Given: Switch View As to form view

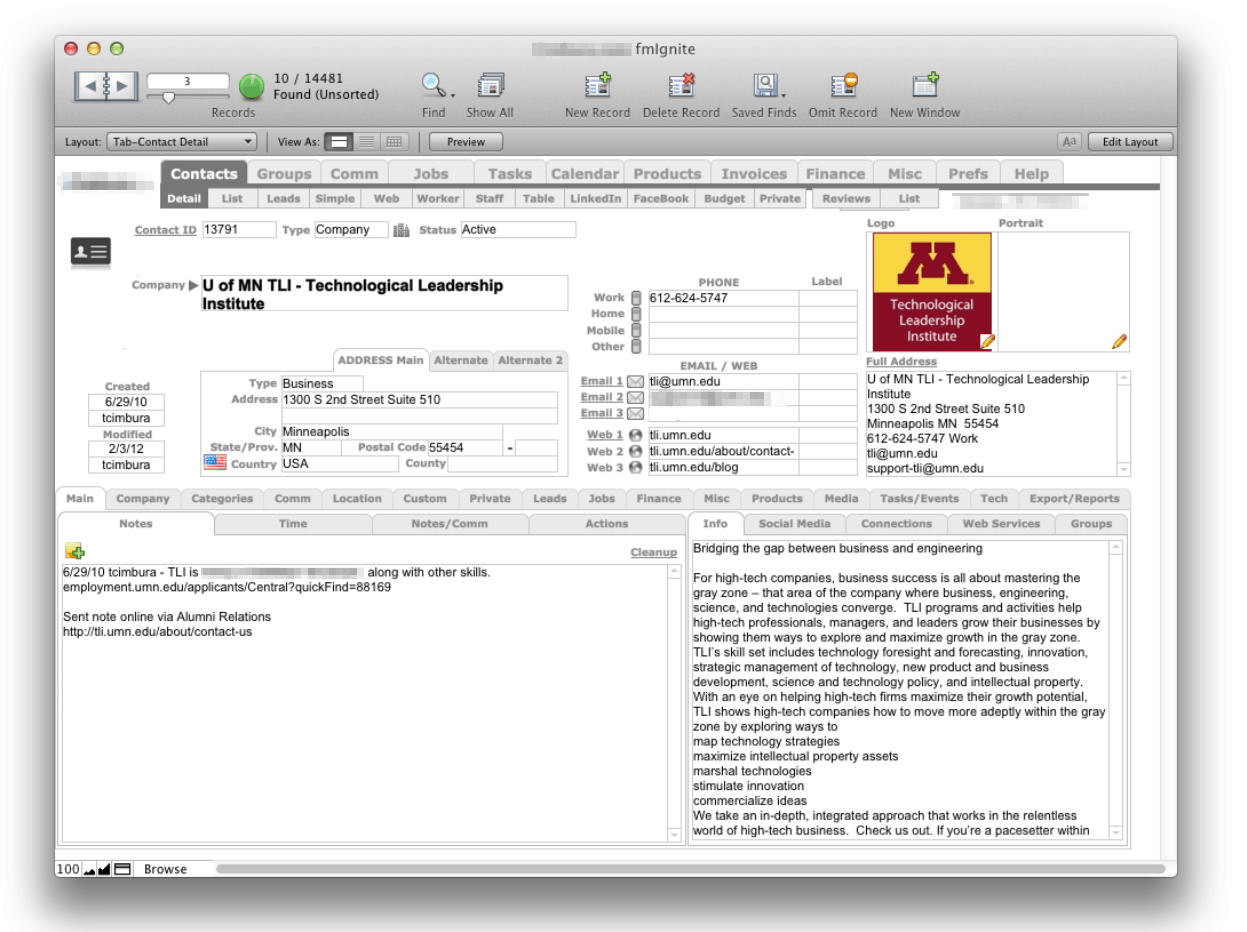Looking at the screenshot, I should coord(340,142).
